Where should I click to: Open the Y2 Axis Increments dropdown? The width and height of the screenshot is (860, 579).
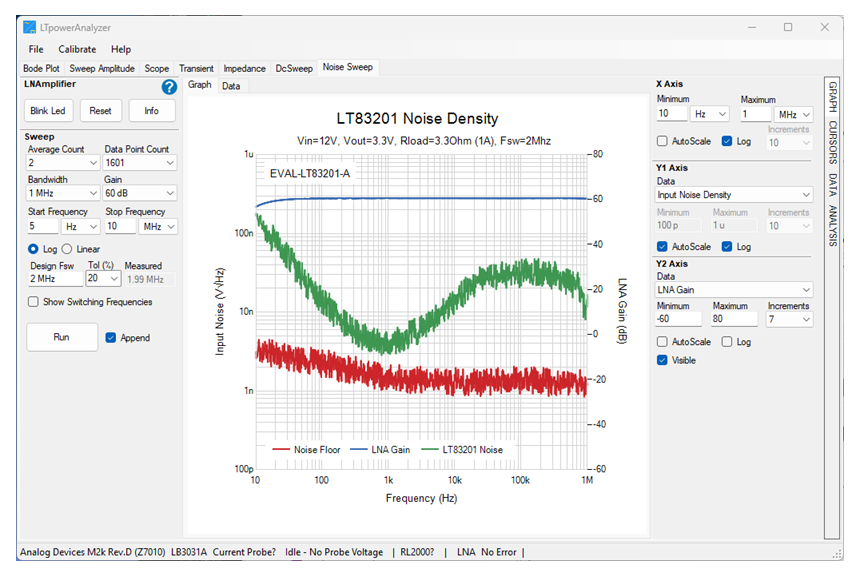pos(789,319)
